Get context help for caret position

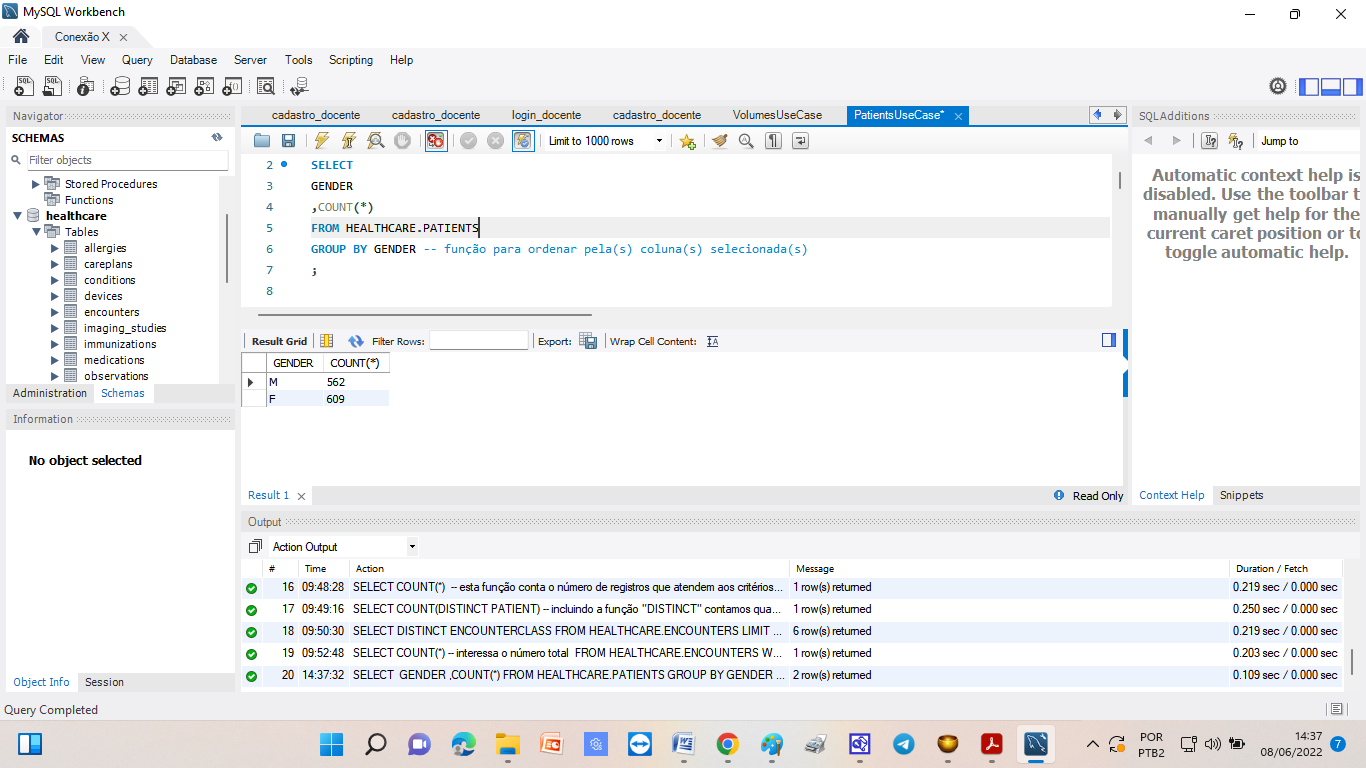[1209, 141]
